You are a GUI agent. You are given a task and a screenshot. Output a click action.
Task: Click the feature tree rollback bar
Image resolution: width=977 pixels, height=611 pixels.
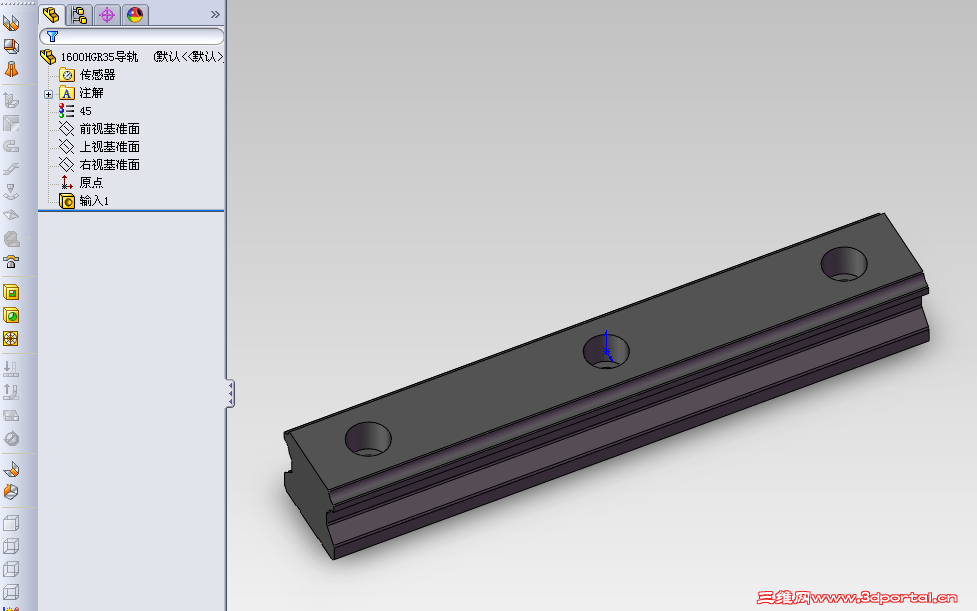tap(131, 211)
